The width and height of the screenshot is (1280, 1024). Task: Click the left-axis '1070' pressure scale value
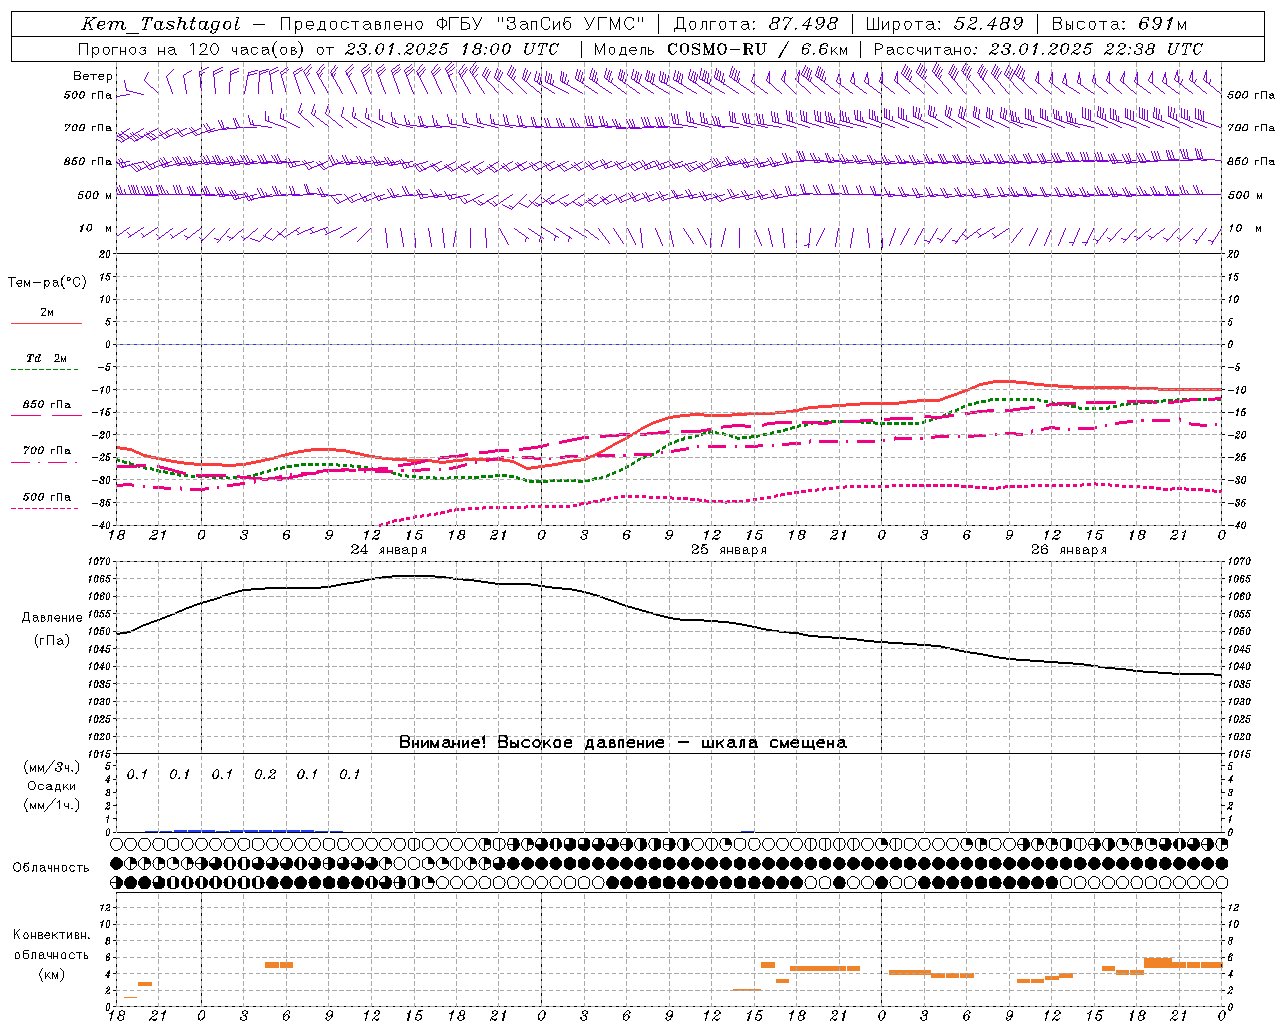[101, 562]
